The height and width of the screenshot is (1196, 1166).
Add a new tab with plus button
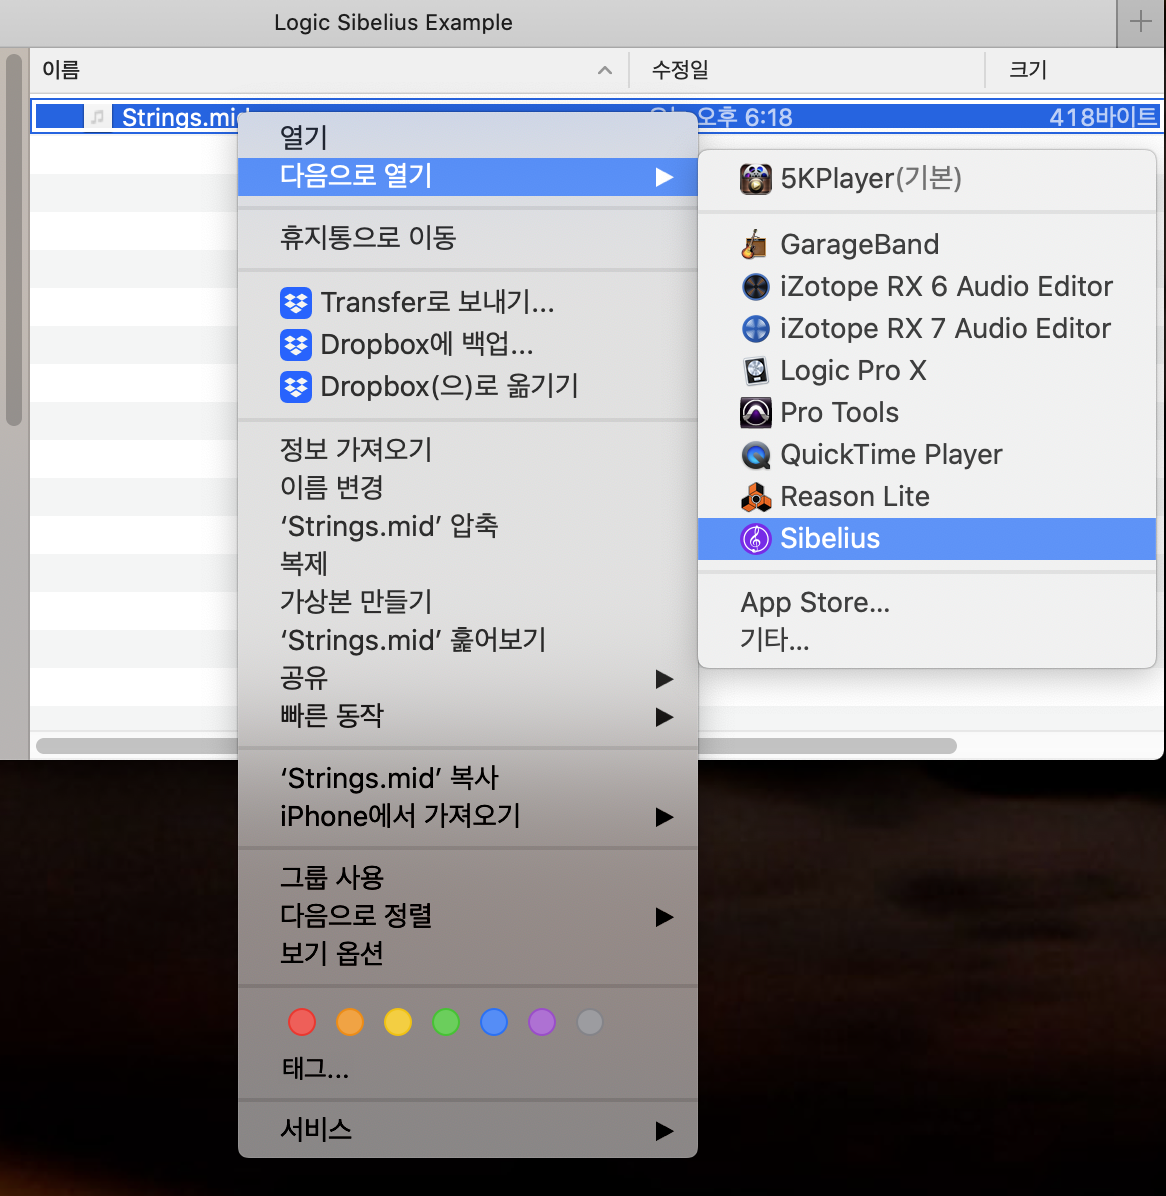click(x=1140, y=22)
